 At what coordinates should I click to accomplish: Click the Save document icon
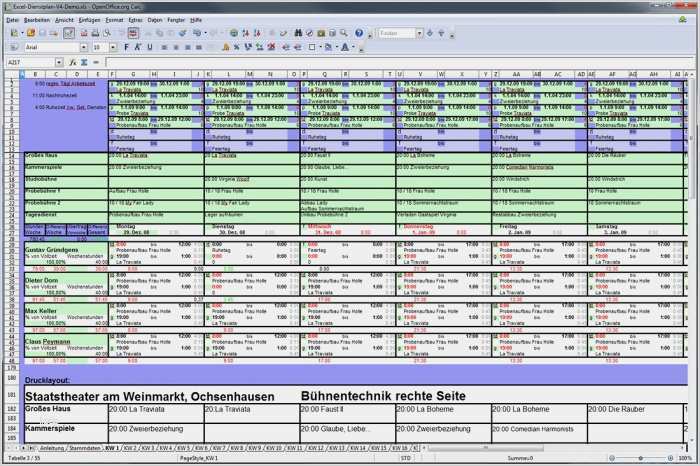coord(42,33)
